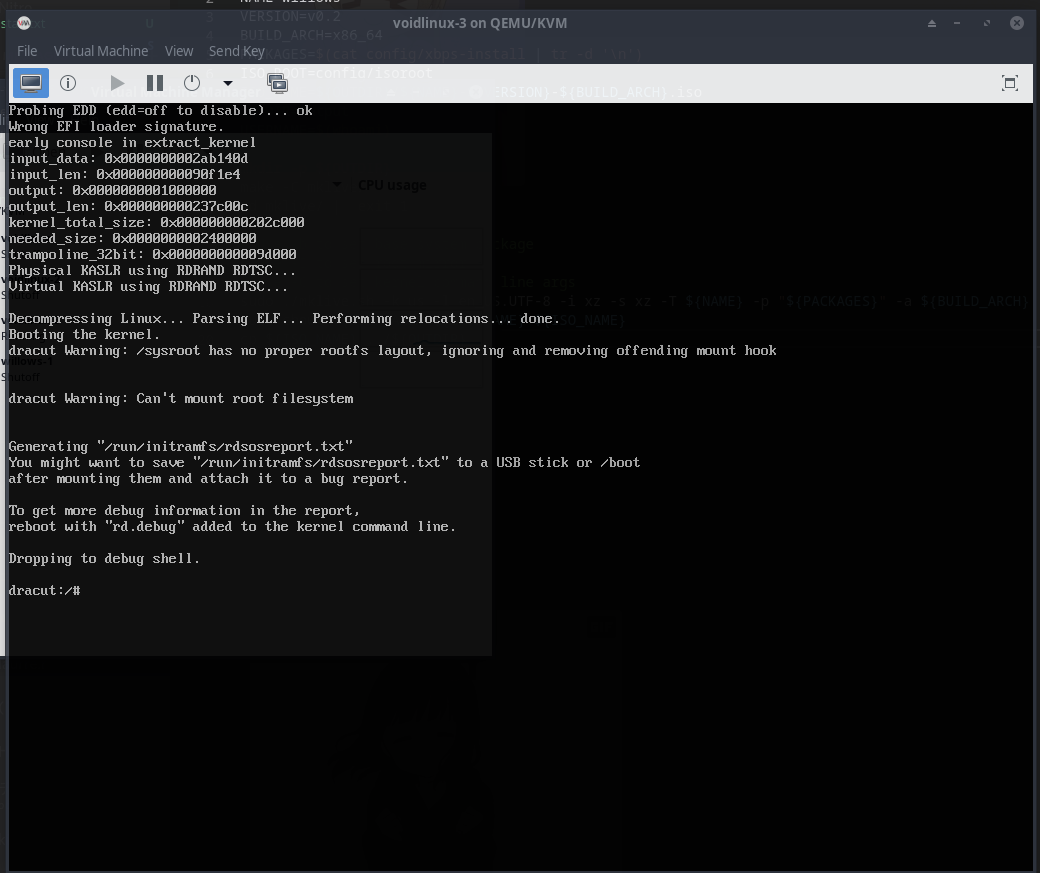
Task: Open the Virtual Machine Manager dual-monitor icon
Action: (x=278, y=83)
